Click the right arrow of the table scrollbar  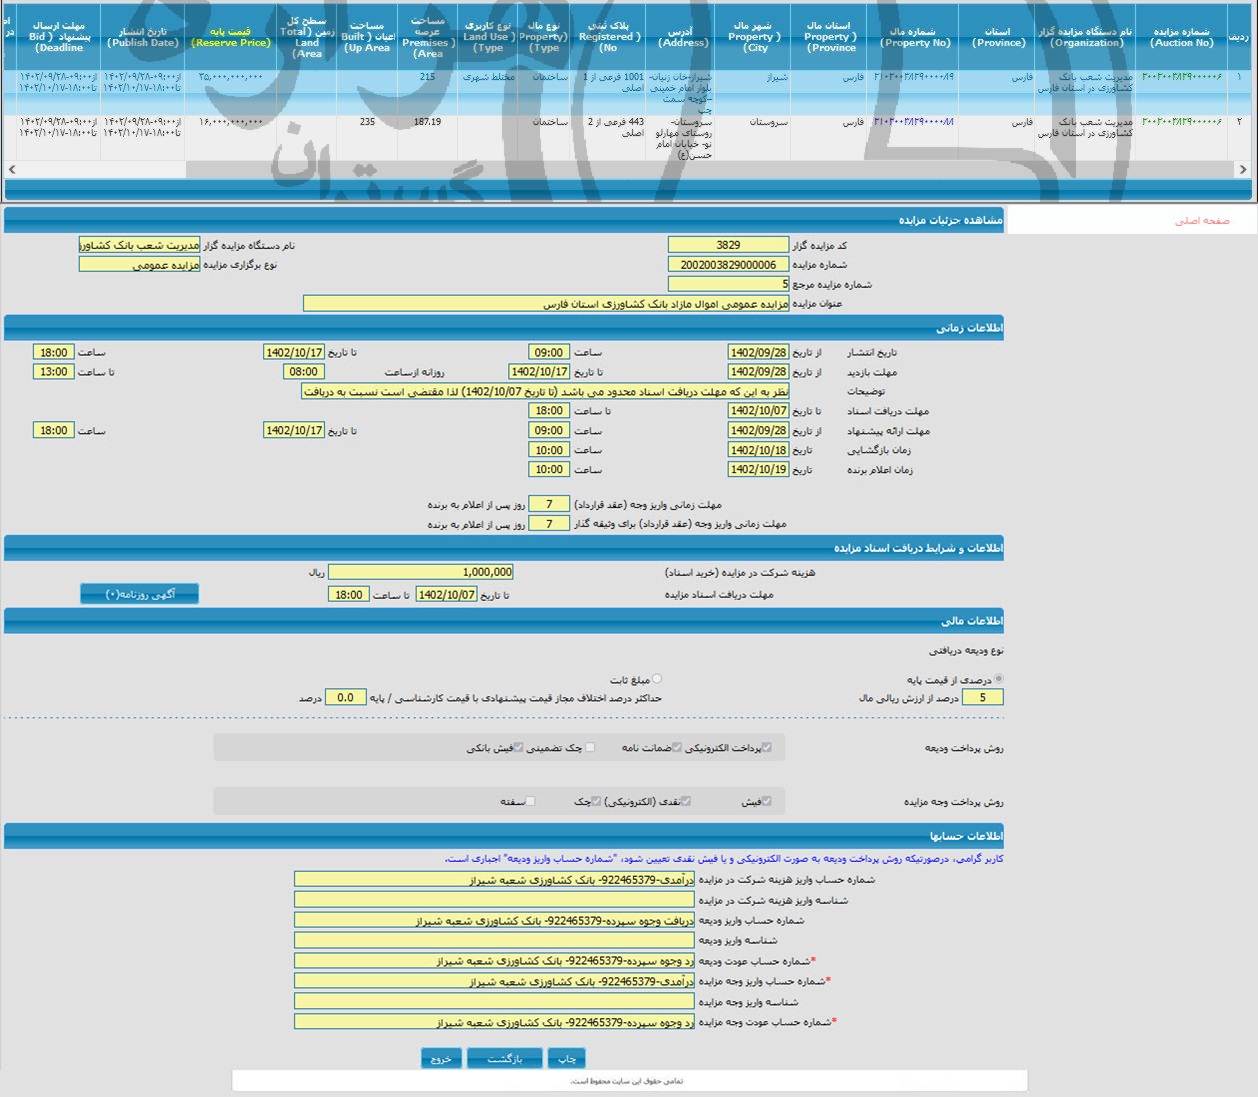click(1243, 169)
